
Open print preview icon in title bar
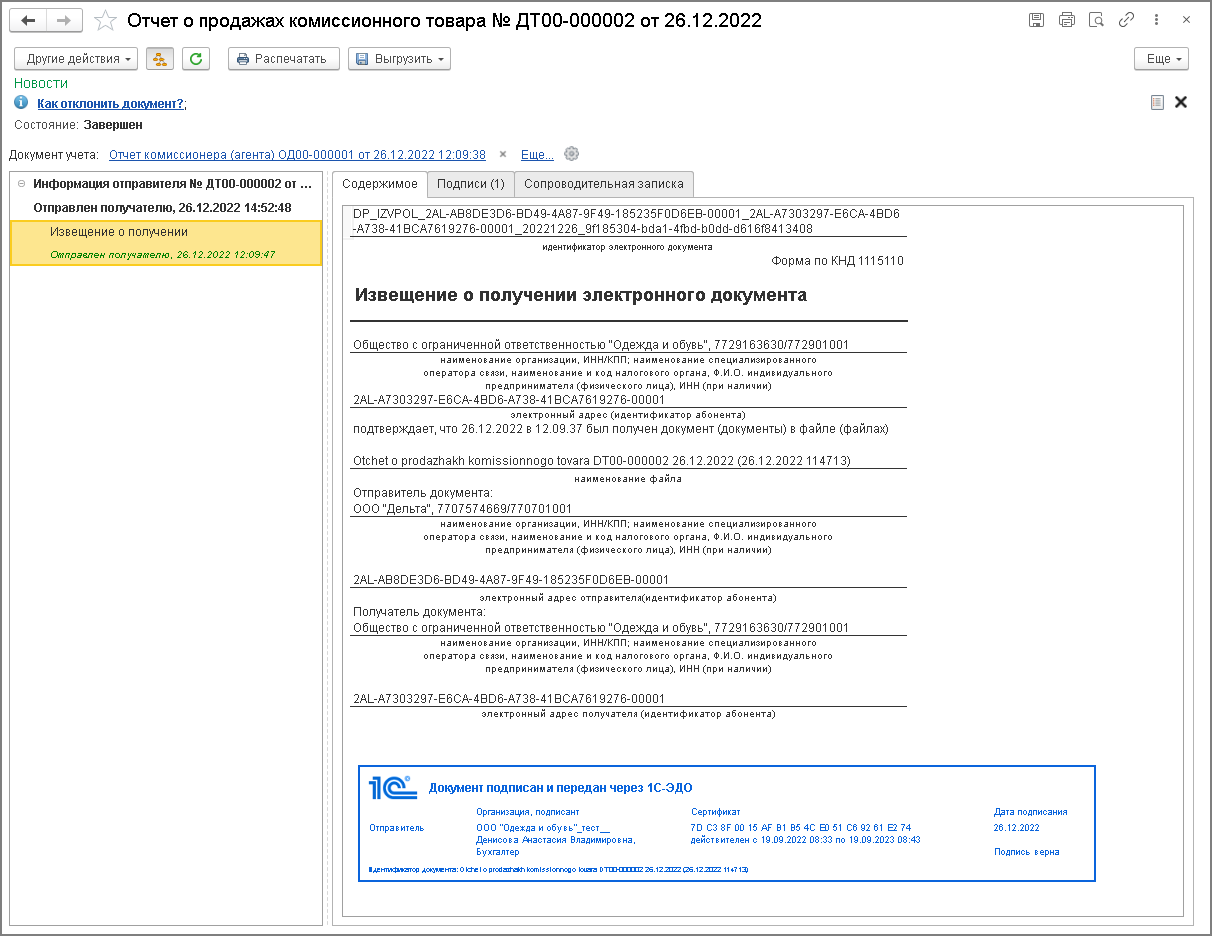click(x=1096, y=20)
